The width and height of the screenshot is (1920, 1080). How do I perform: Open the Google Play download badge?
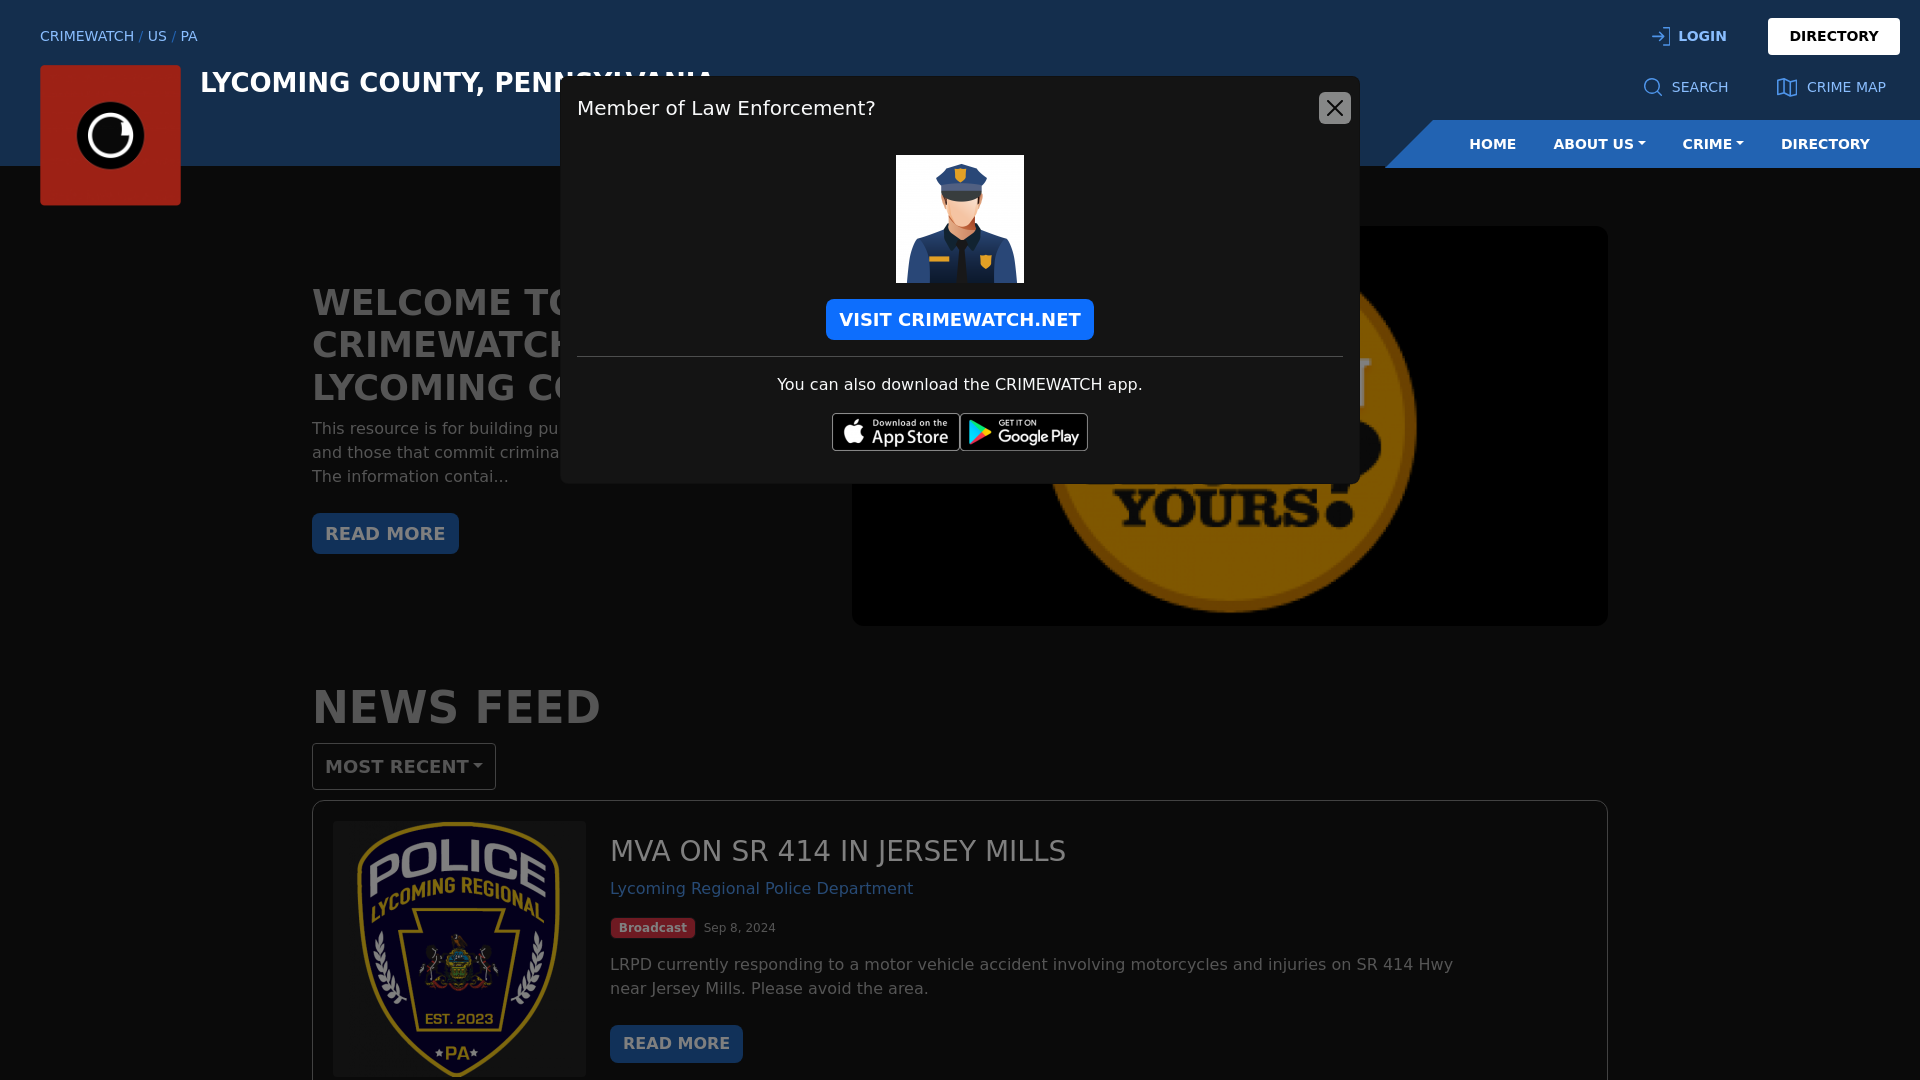(1023, 432)
